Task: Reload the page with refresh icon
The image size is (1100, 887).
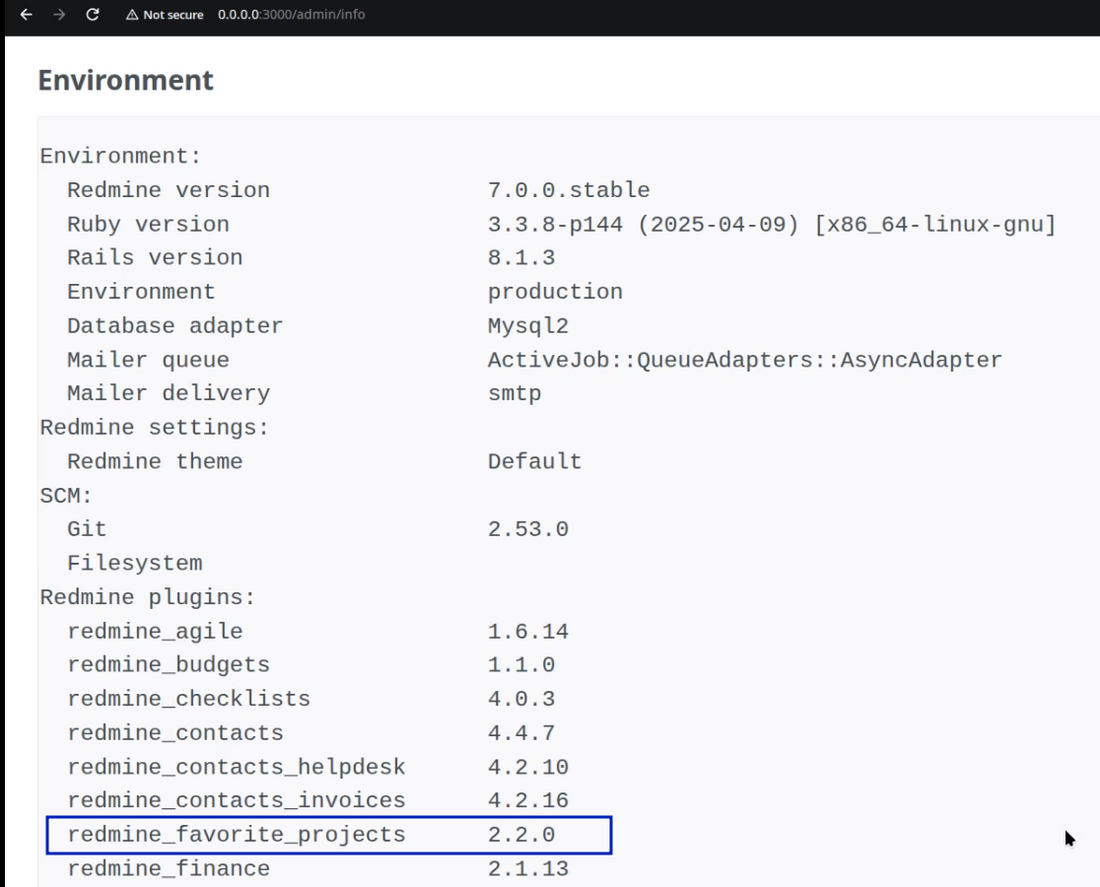Action: click(x=93, y=14)
